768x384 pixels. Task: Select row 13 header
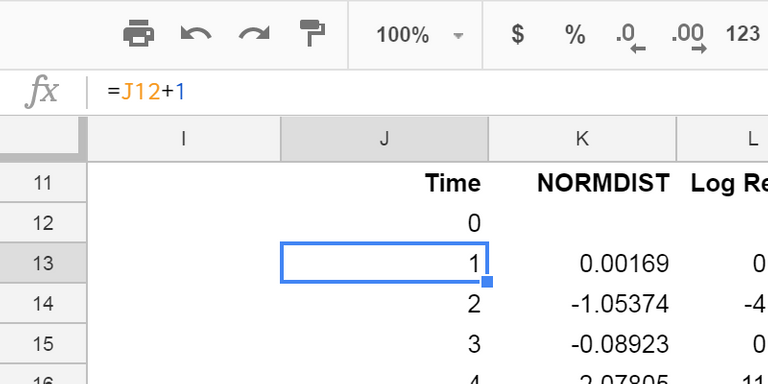43,264
